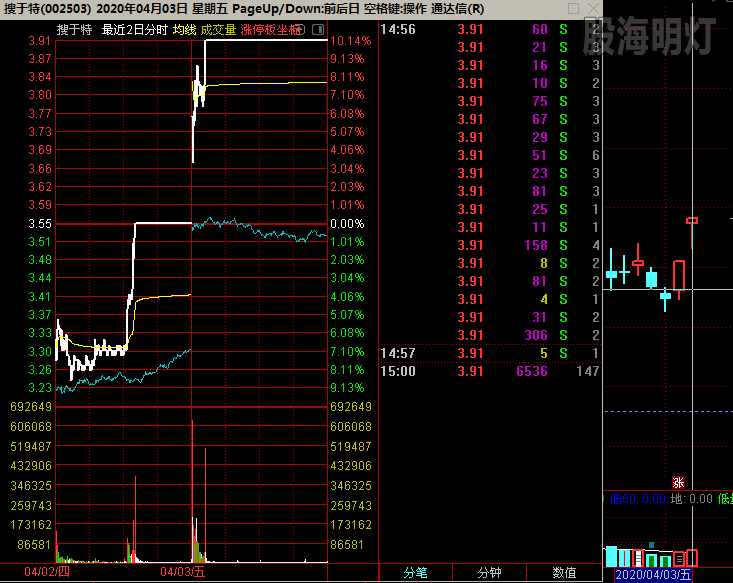
Task: Toggle the side panel icon beside 涨停板坐标
Action: pyautogui.click(x=318, y=29)
